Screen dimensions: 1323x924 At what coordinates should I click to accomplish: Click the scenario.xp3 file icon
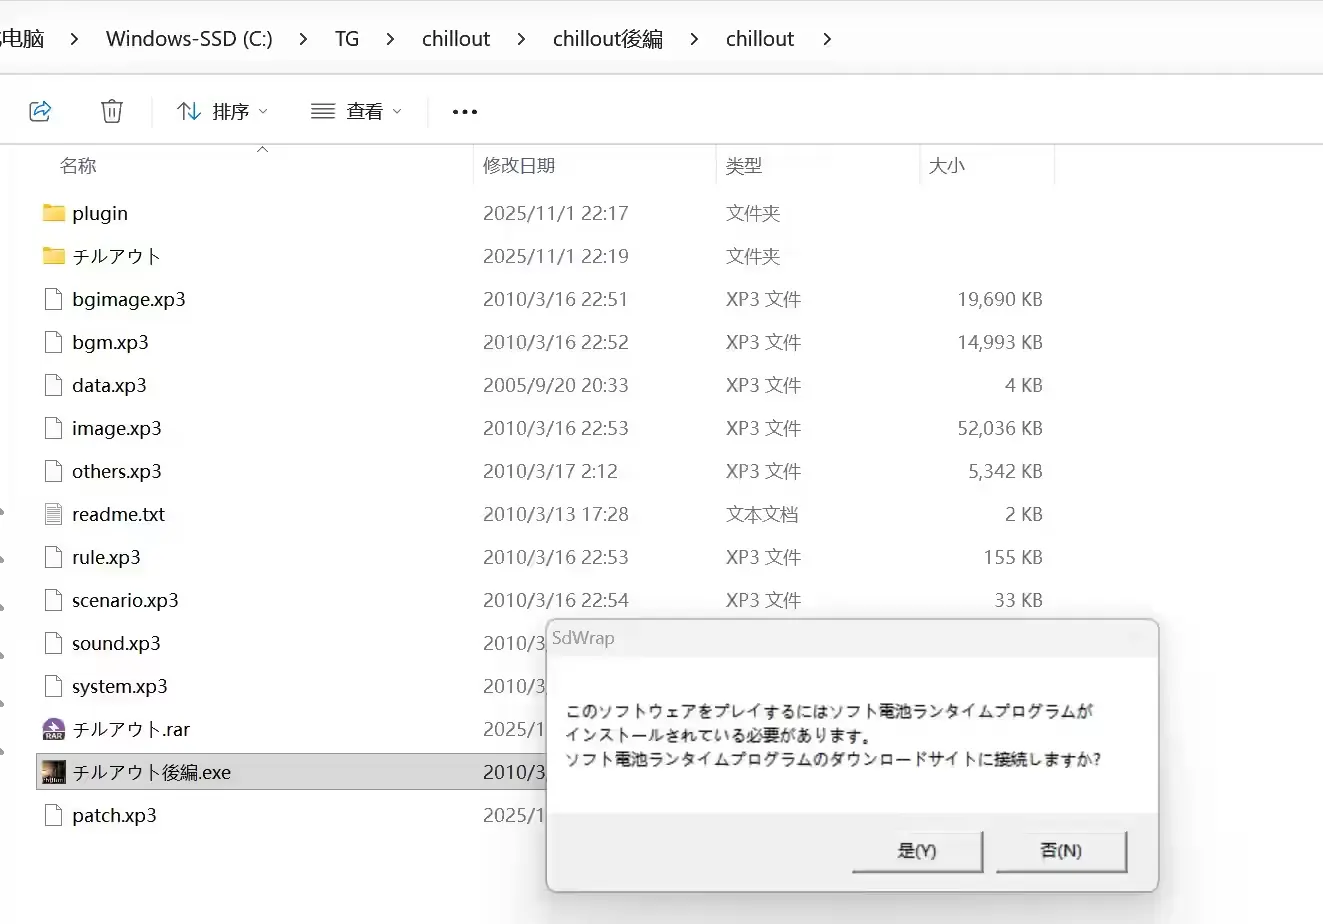coord(54,600)
